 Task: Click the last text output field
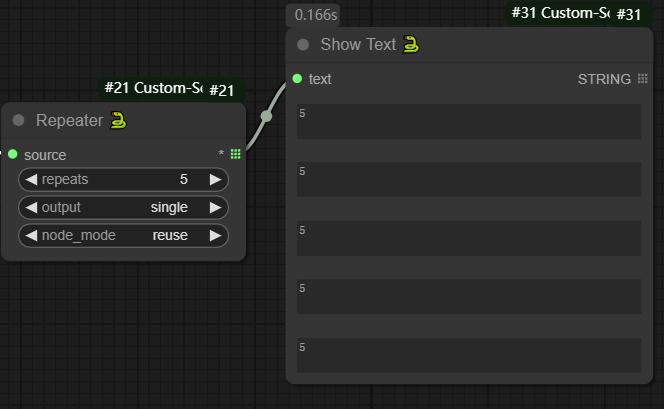coord(468,355)
